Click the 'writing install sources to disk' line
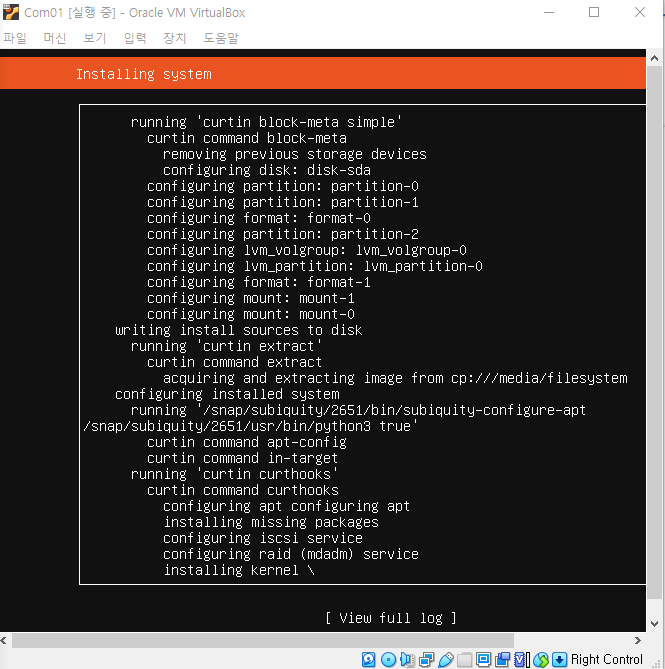Image resolution: width=665 pixels, height=669 pixels. [x=238, y=330]
